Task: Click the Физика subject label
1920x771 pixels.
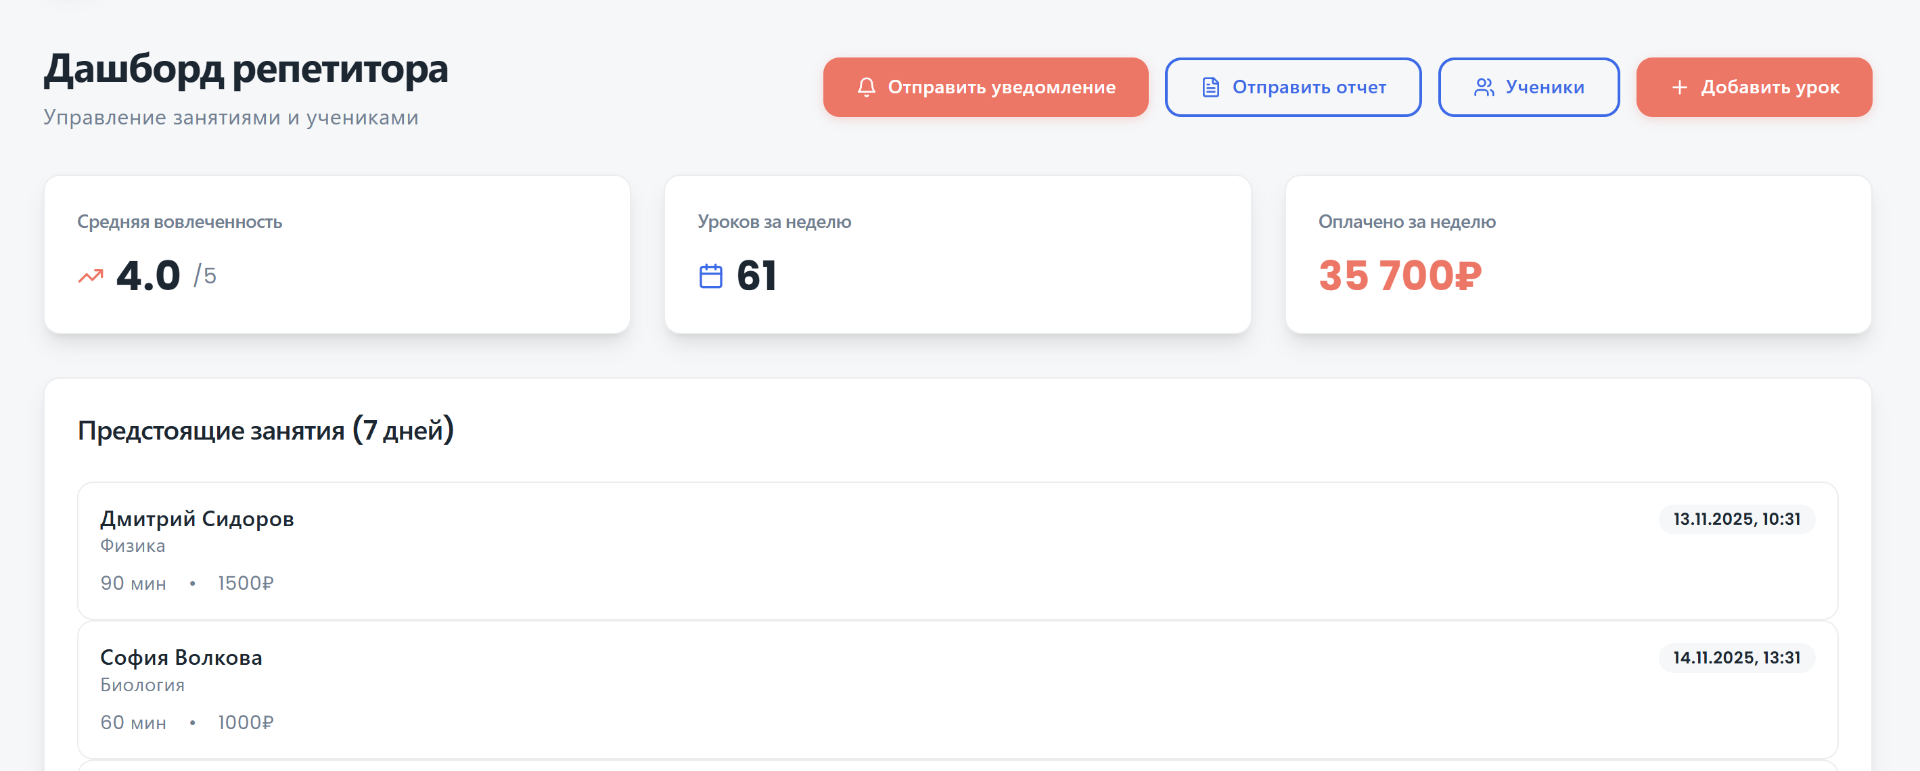Action: coord(133,546)
